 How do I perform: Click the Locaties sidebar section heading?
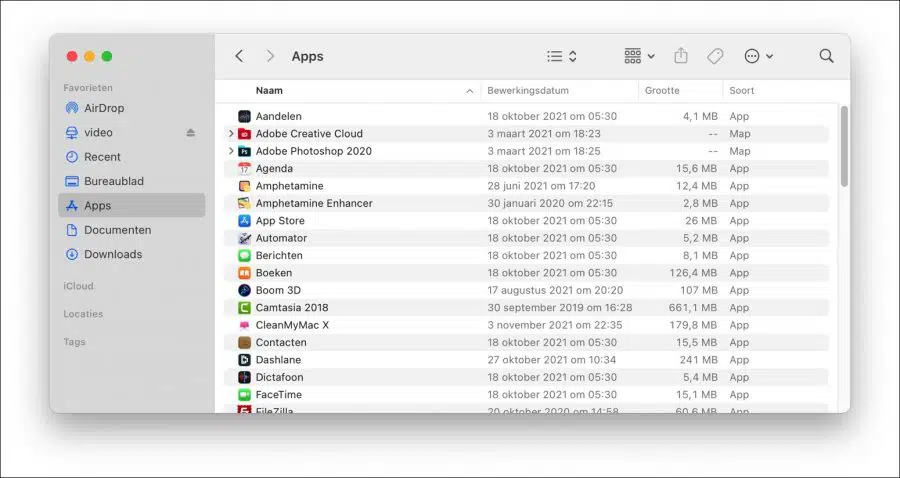pyautogui.click(x=83, y=314)
